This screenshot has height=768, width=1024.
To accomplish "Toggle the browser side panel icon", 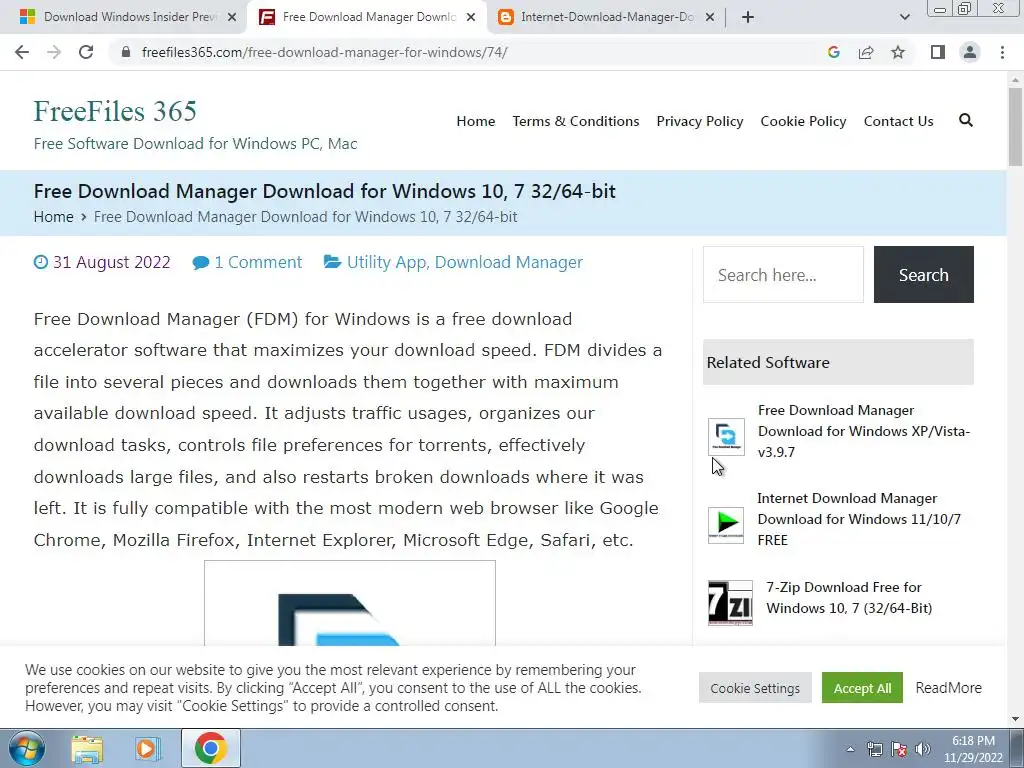I will pyautogui.click(x=938, y=52).
